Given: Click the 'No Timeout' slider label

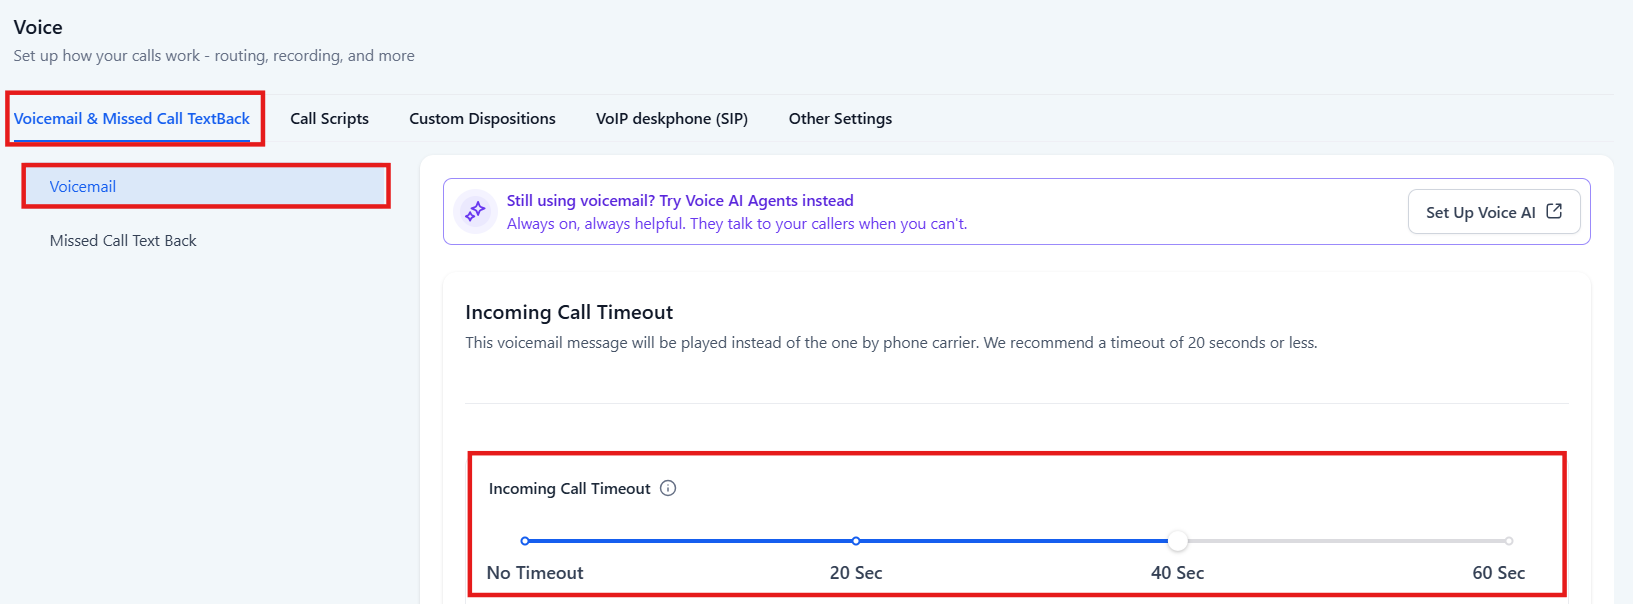Looking at the screenshot, I should coord(535,573).
